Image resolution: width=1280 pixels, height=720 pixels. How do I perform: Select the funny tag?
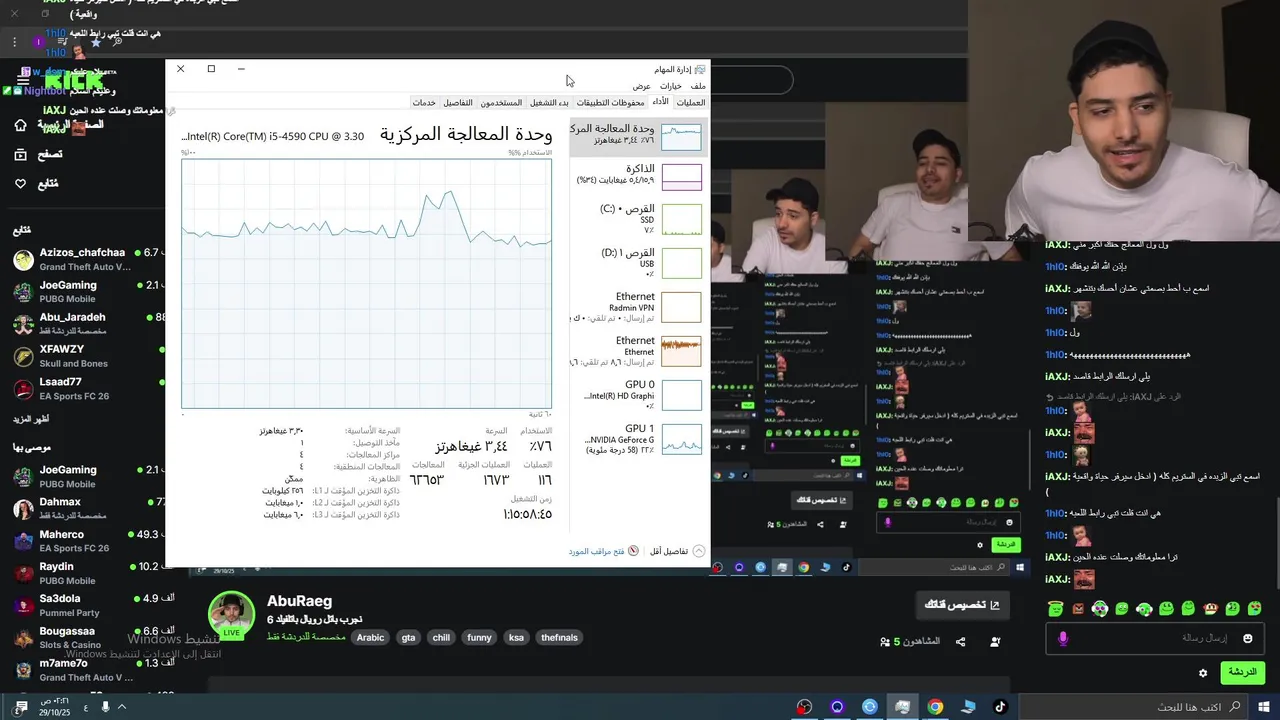[x=479, y=637]
